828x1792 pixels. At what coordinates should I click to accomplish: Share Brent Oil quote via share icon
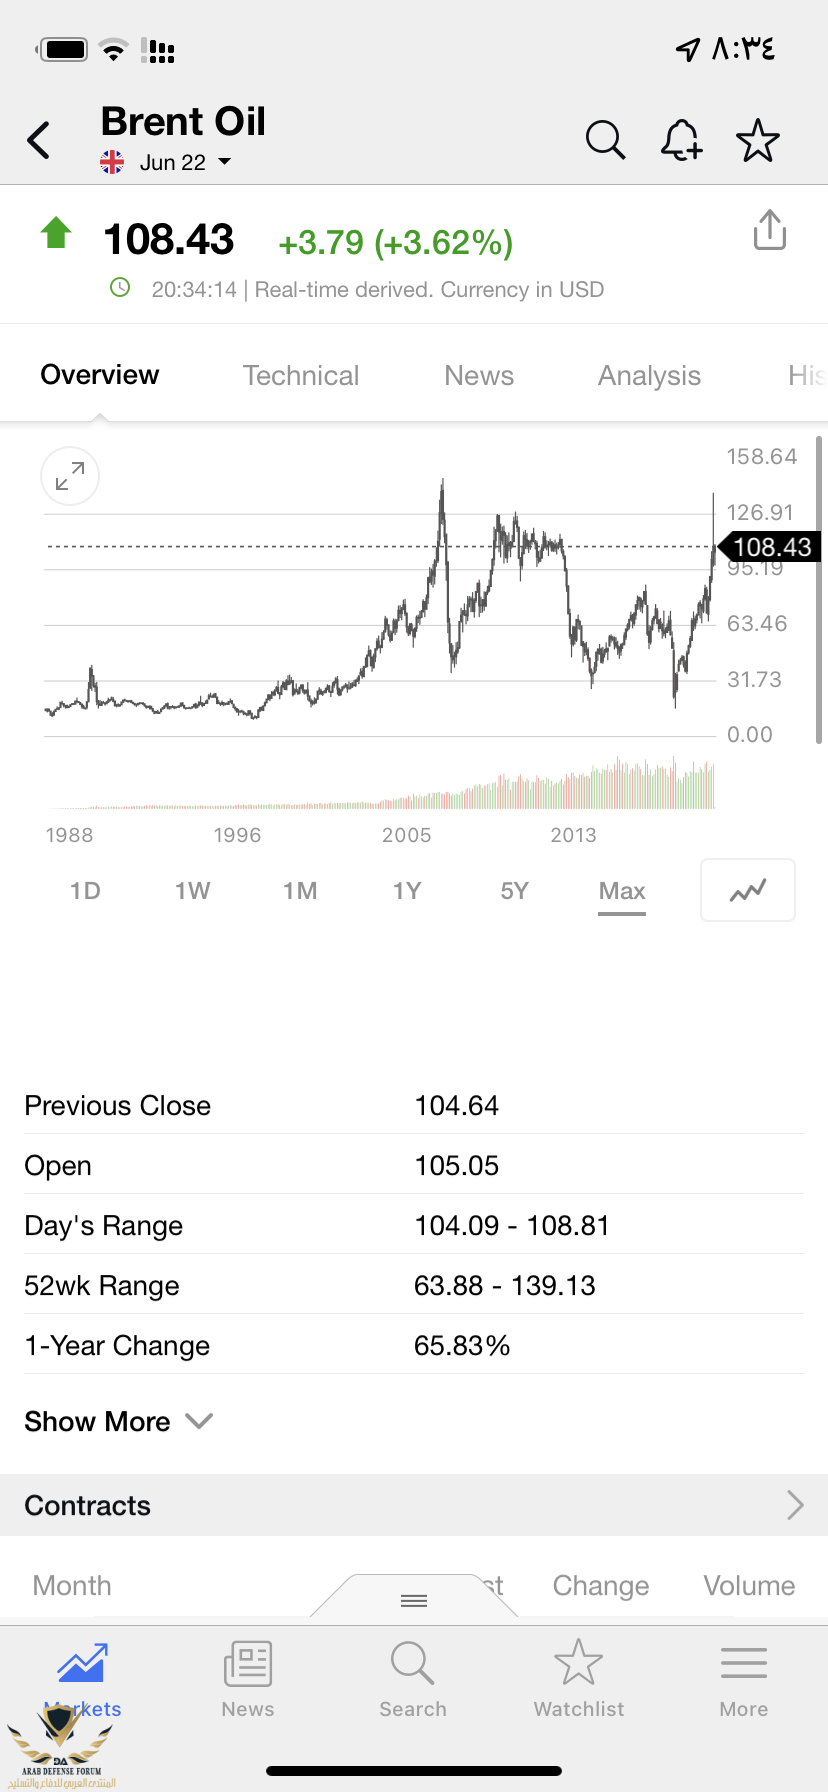click(x=769, y=230)
